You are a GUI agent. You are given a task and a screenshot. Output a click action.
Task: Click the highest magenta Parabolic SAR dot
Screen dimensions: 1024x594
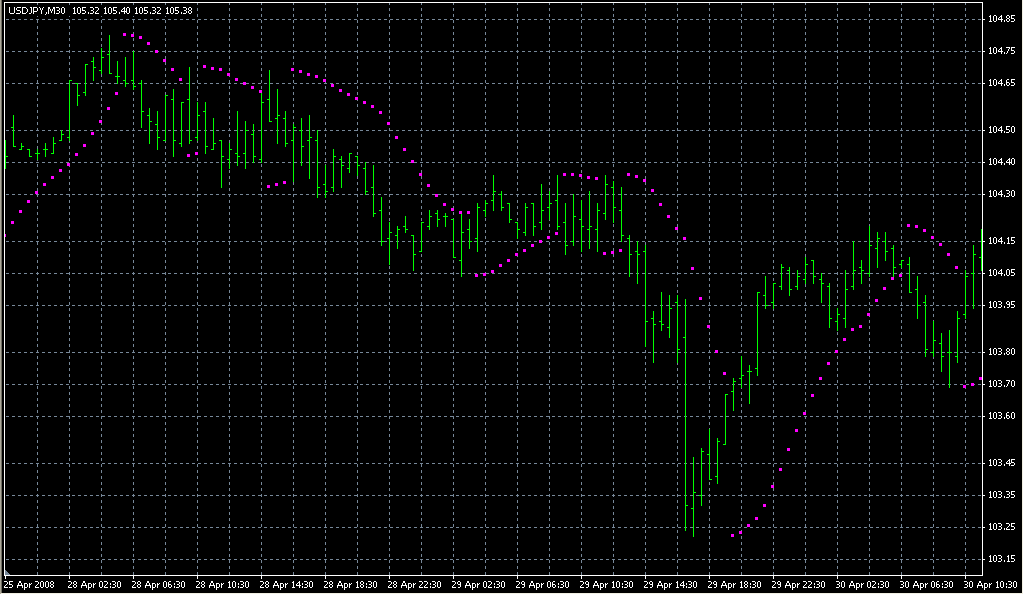tap(124, 35)
